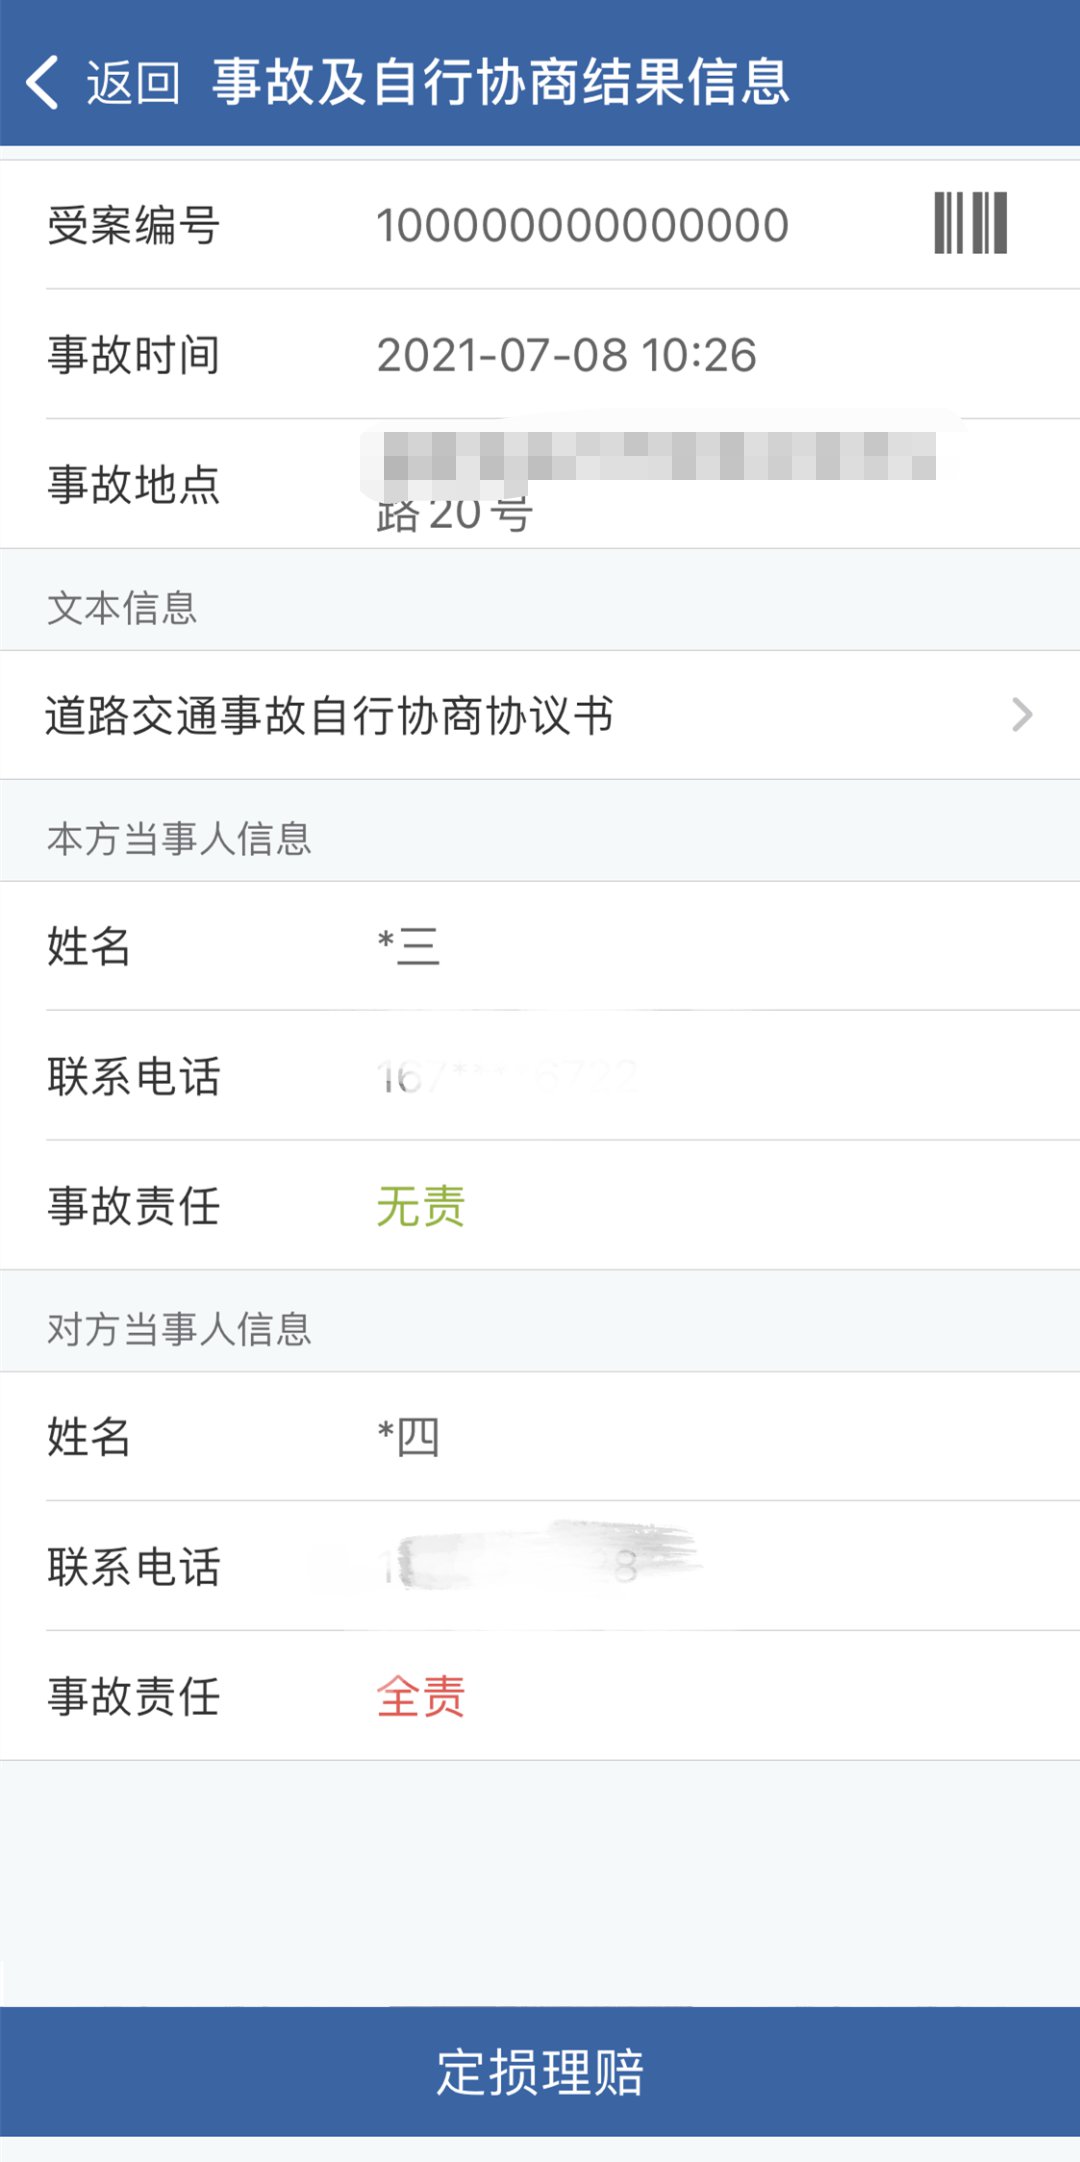Click the page title 事故及自行协商结果信息
This screenshot has height=2162, width=1080.
(x=500, y=82)
